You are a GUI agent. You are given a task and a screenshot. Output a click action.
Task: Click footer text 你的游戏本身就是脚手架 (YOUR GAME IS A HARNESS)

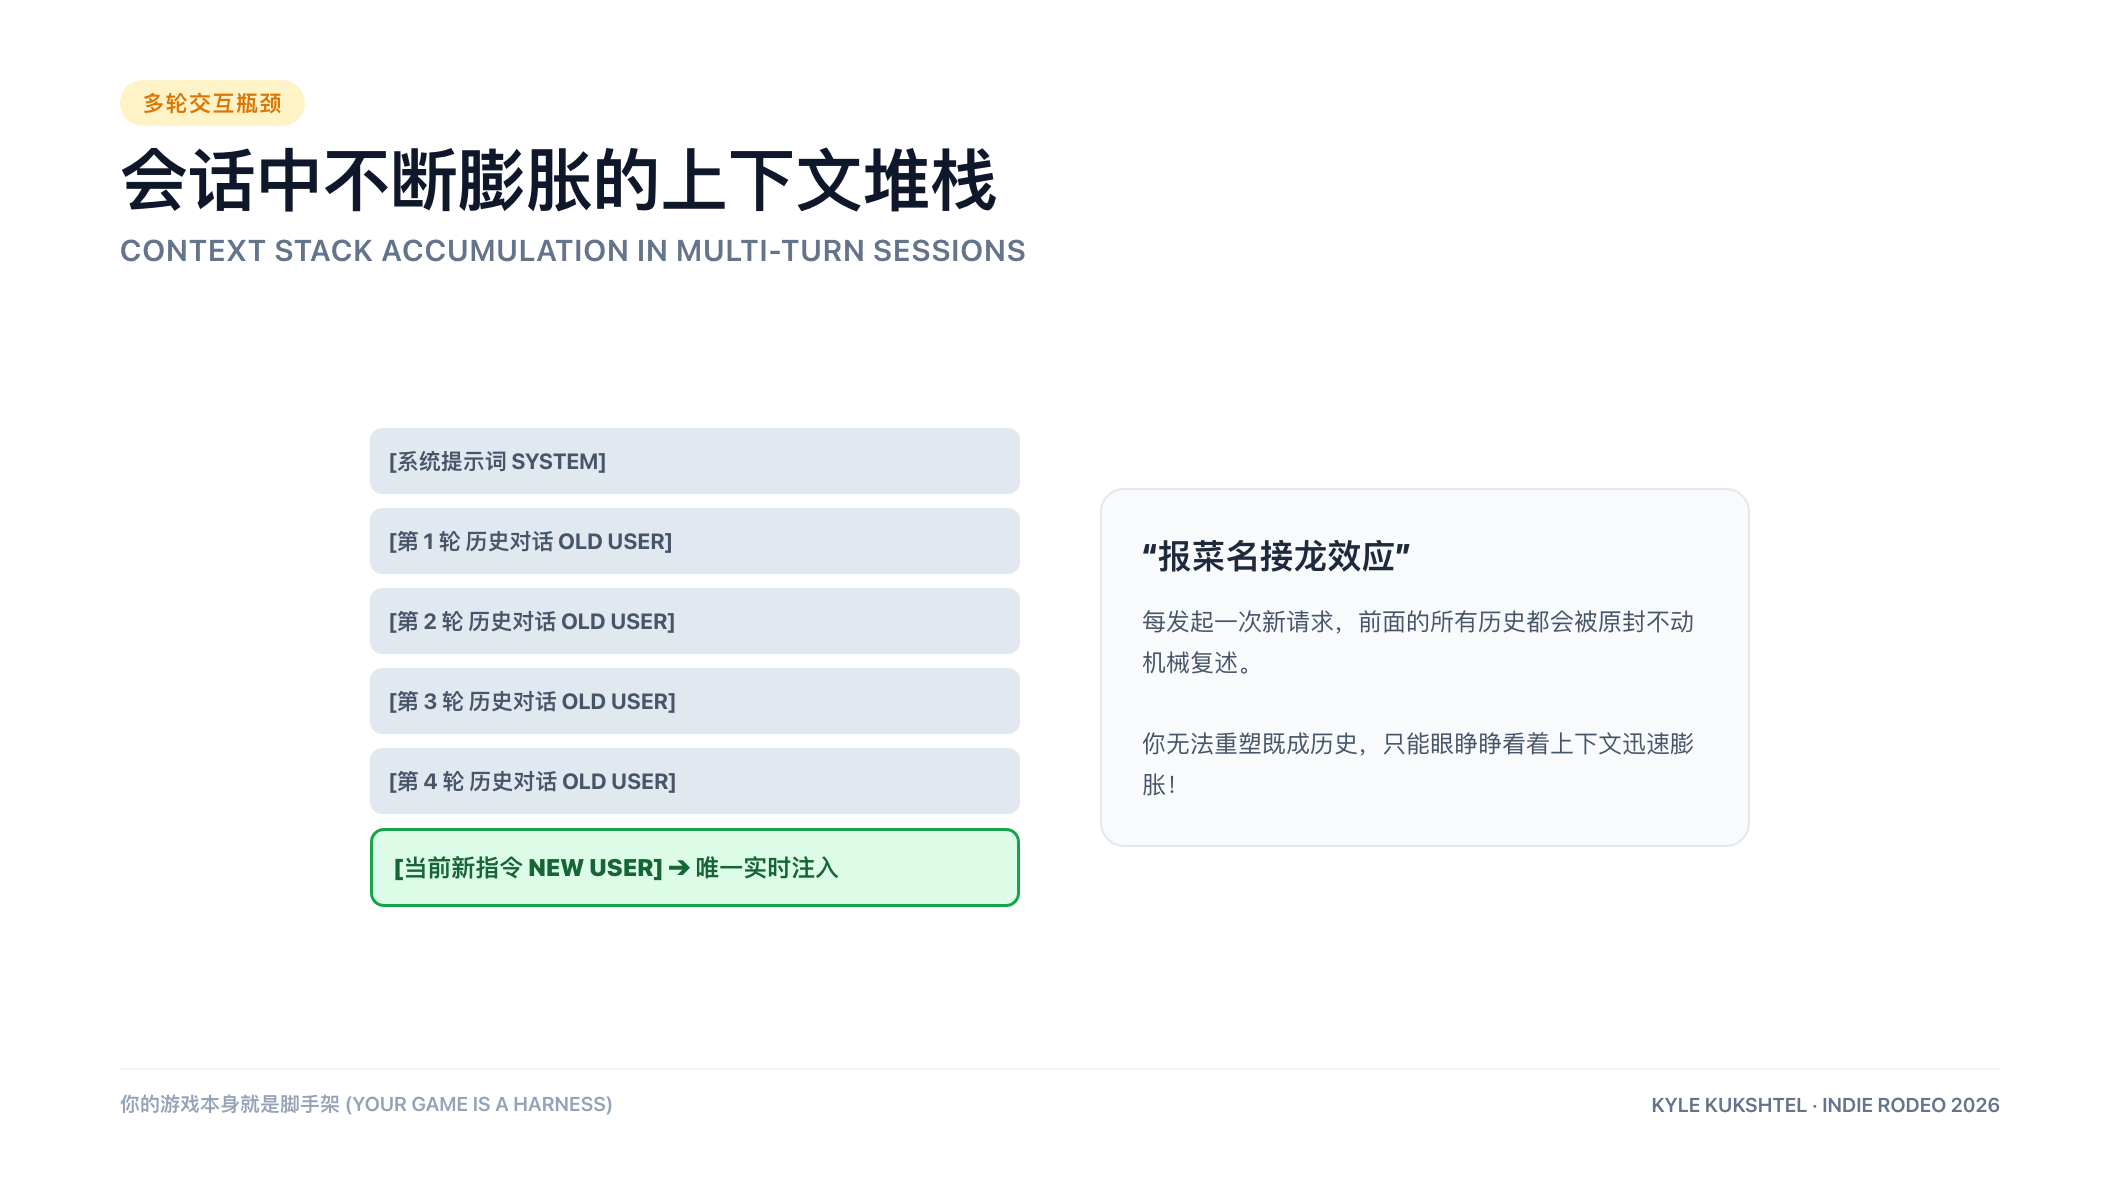pyautogui.click(x=366, y=1104)
